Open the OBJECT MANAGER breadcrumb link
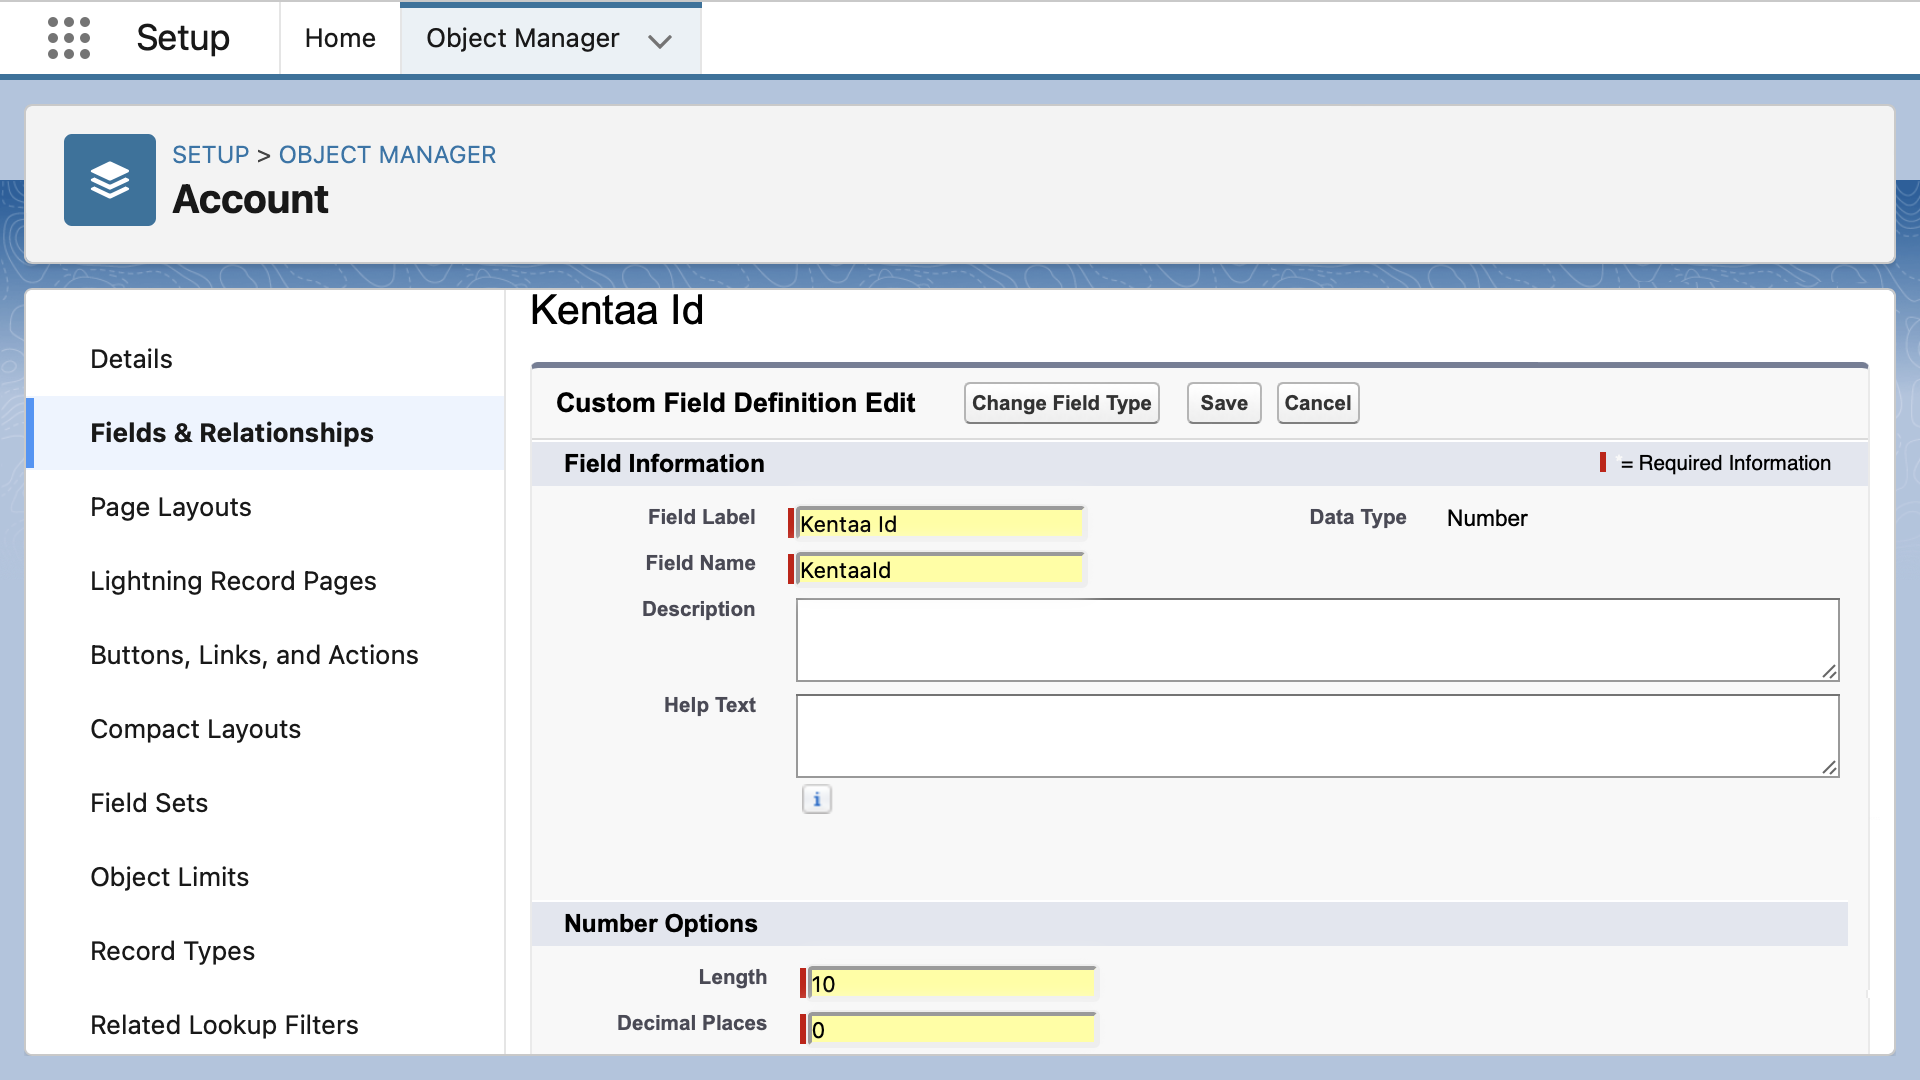1920x1080 pixels. [x=387, y=155]
